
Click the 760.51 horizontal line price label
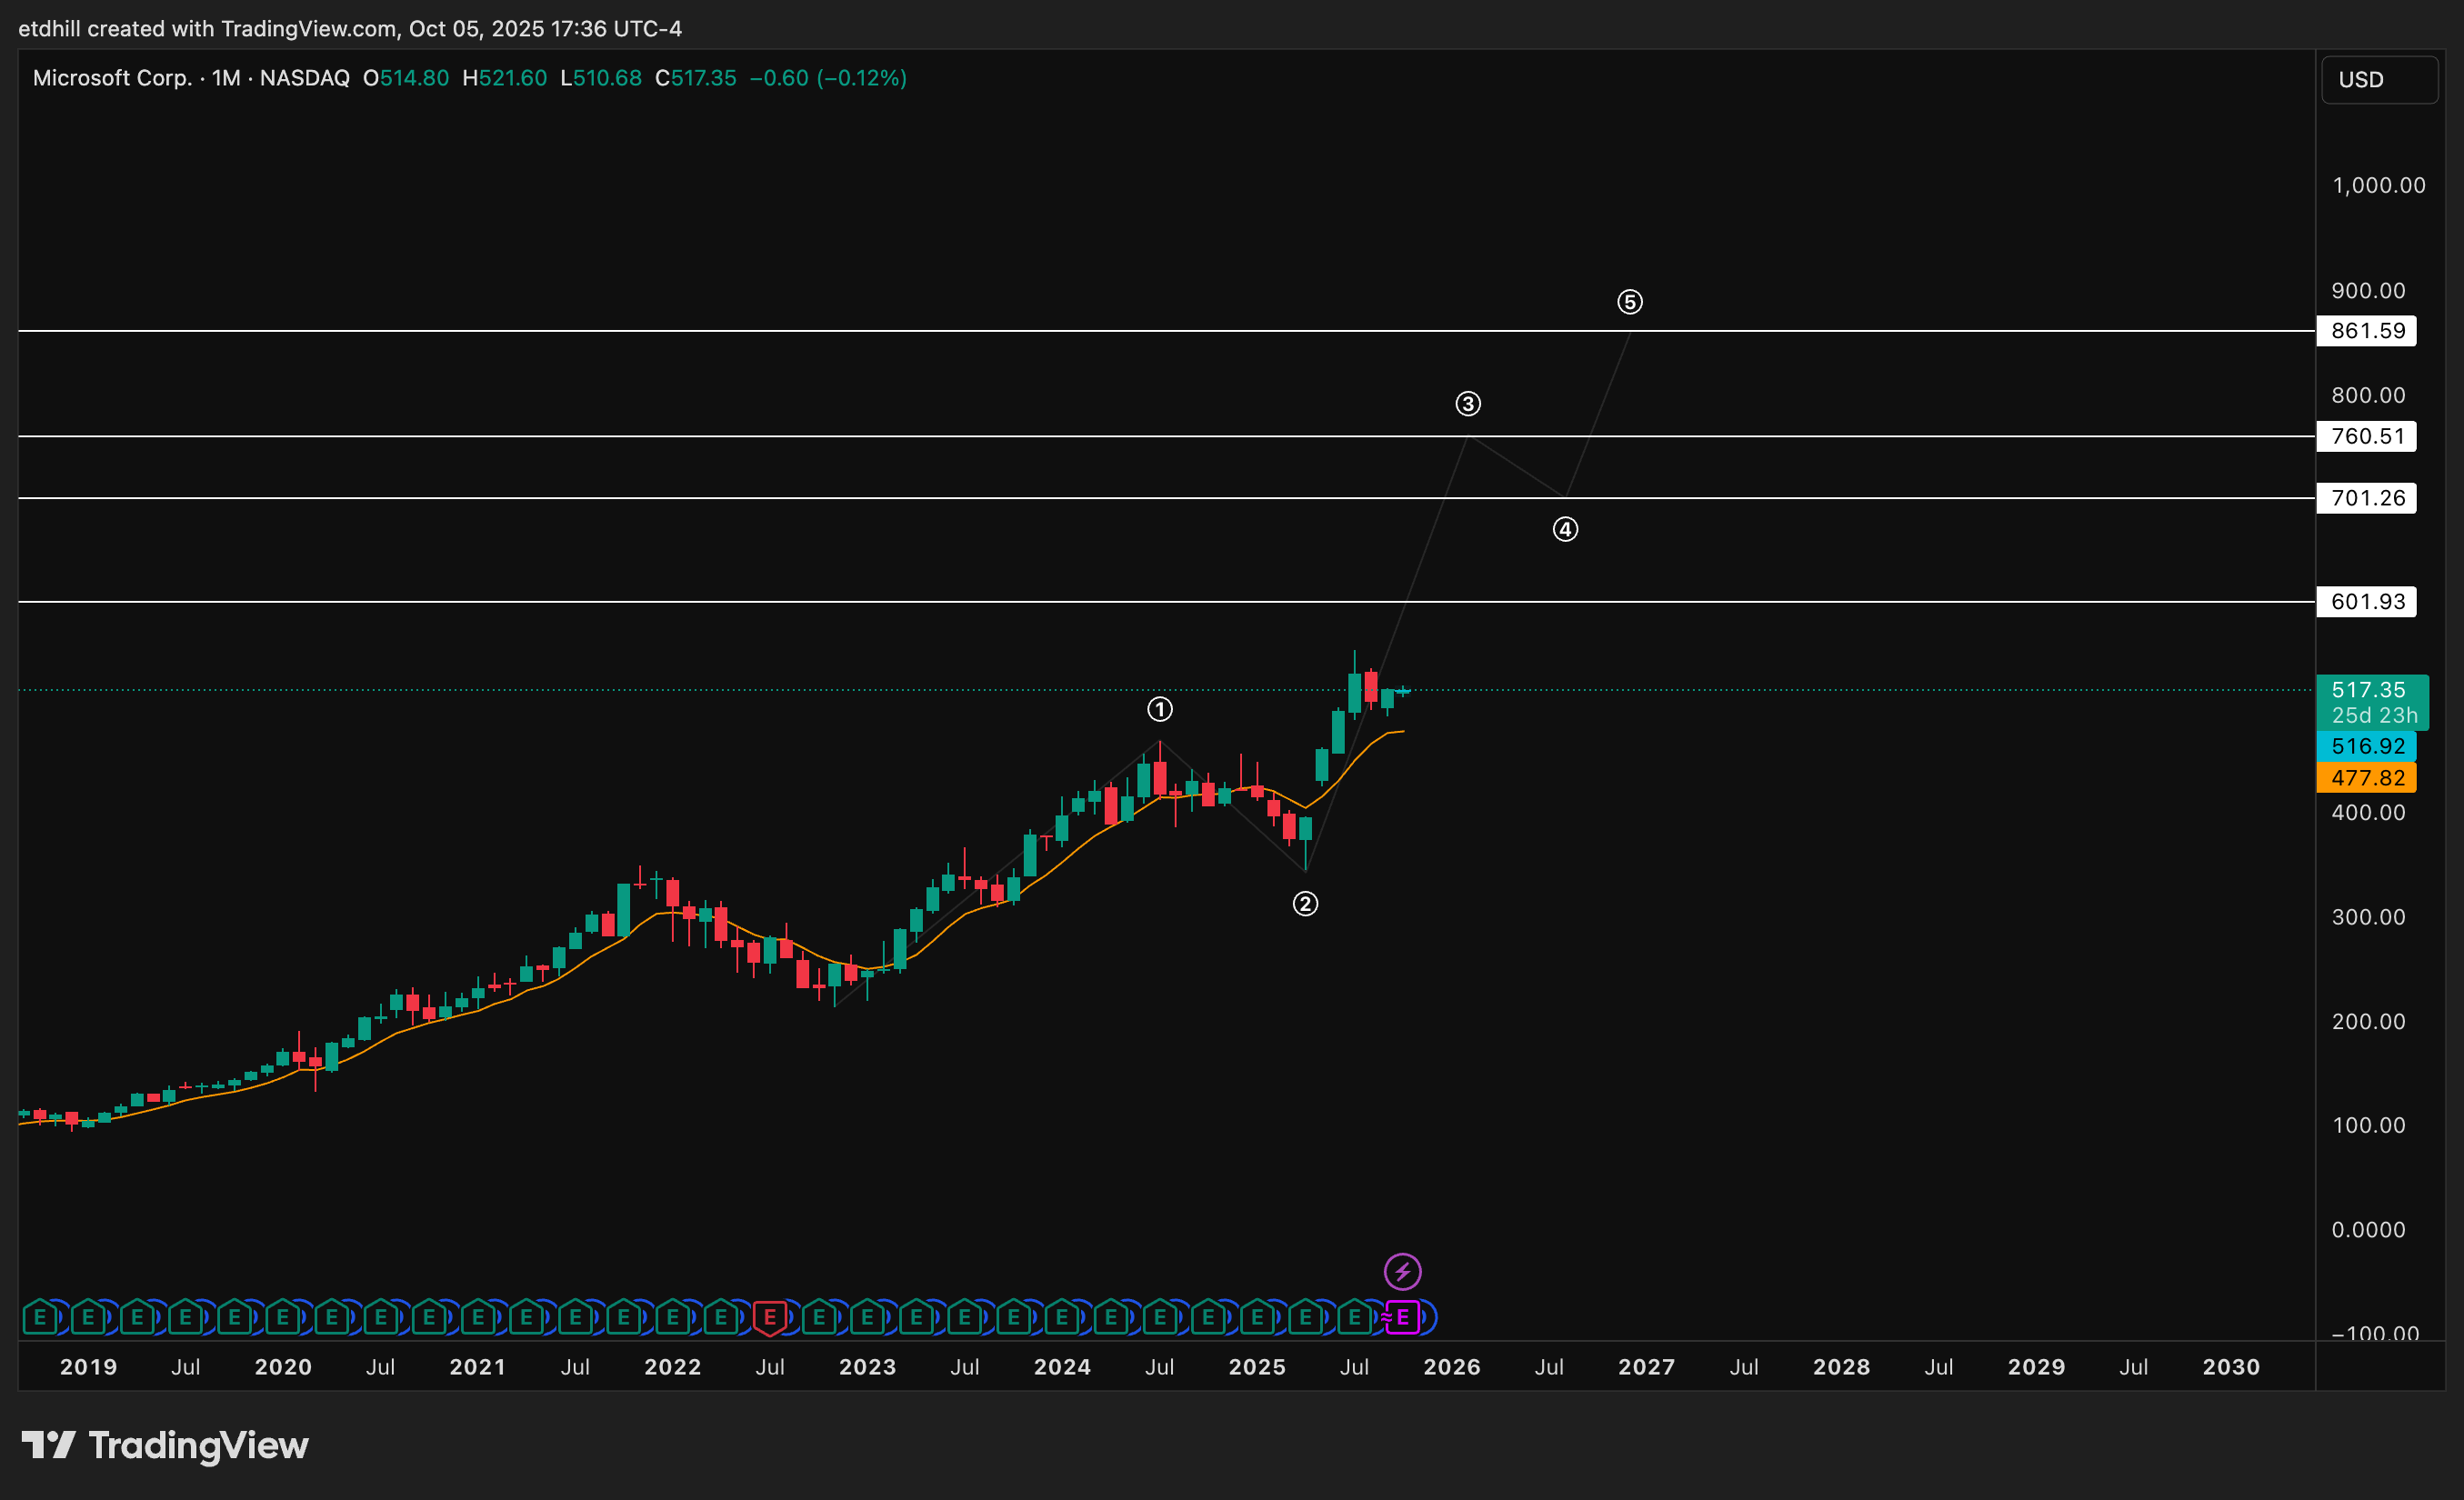coord(2366,436)
